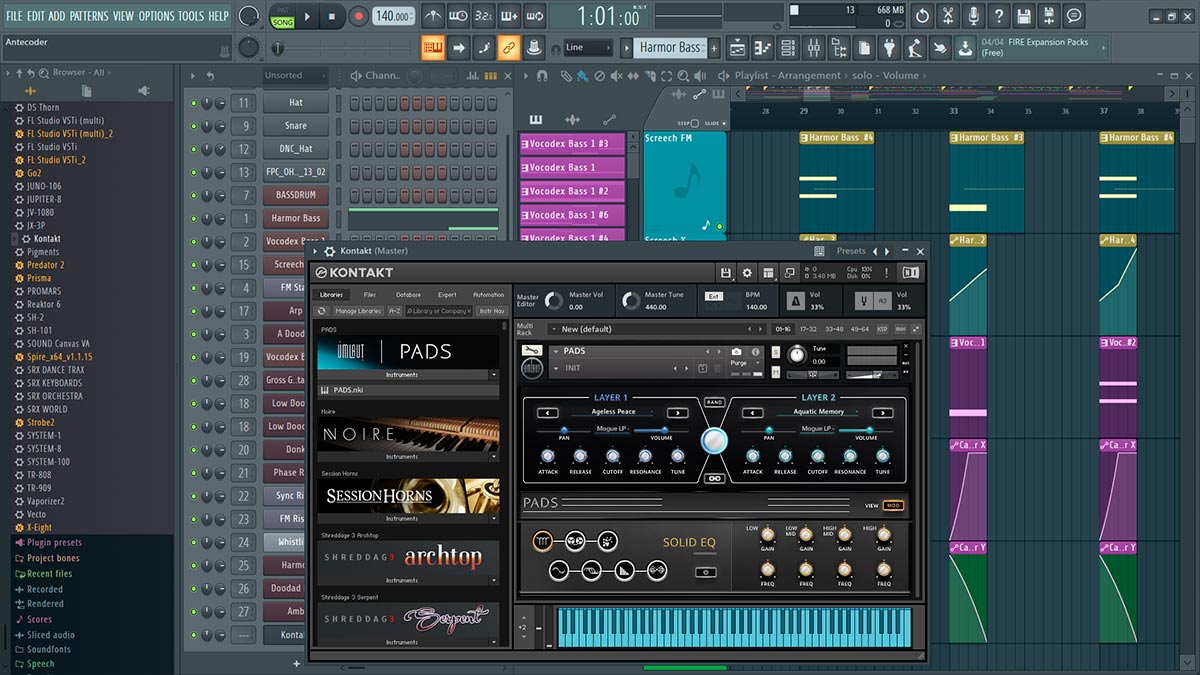The height and width of the screenshot is (675, 1200).
Task: Toggle the Kontakt instrument Mute M button
Action: pyautogui.click(x=777, y=371)
